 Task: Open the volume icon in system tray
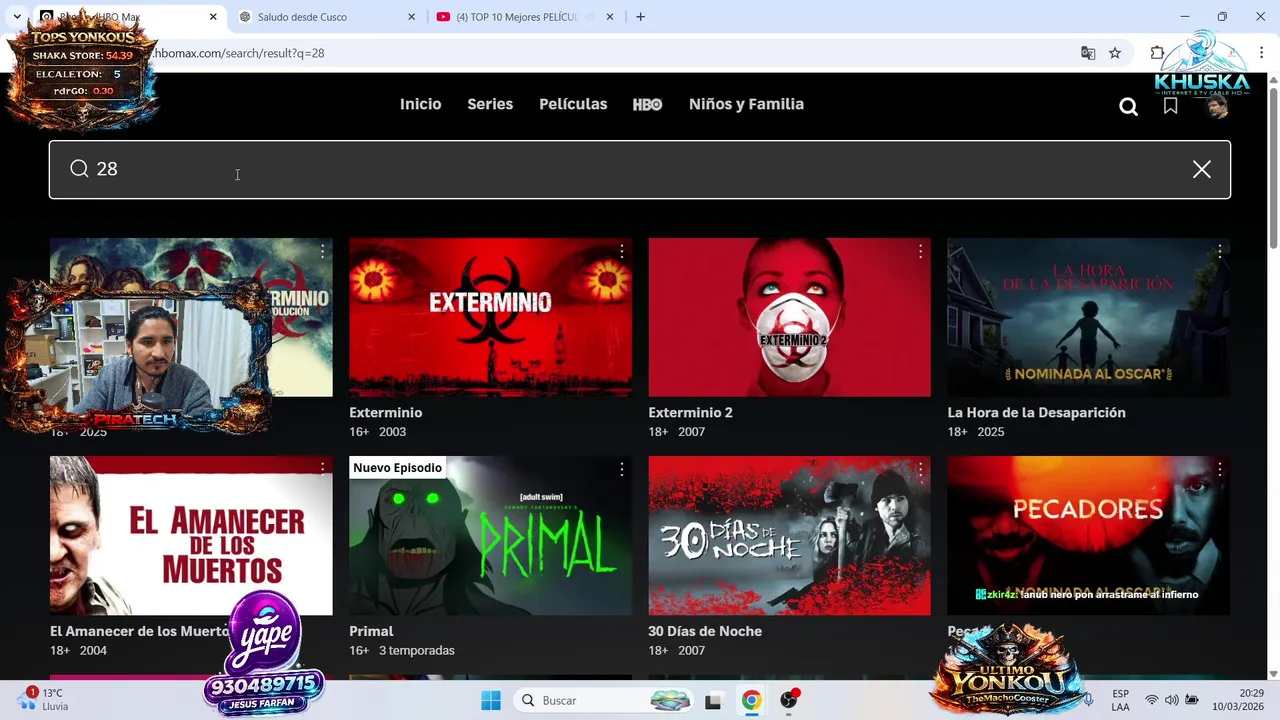tap(1171, 700)
